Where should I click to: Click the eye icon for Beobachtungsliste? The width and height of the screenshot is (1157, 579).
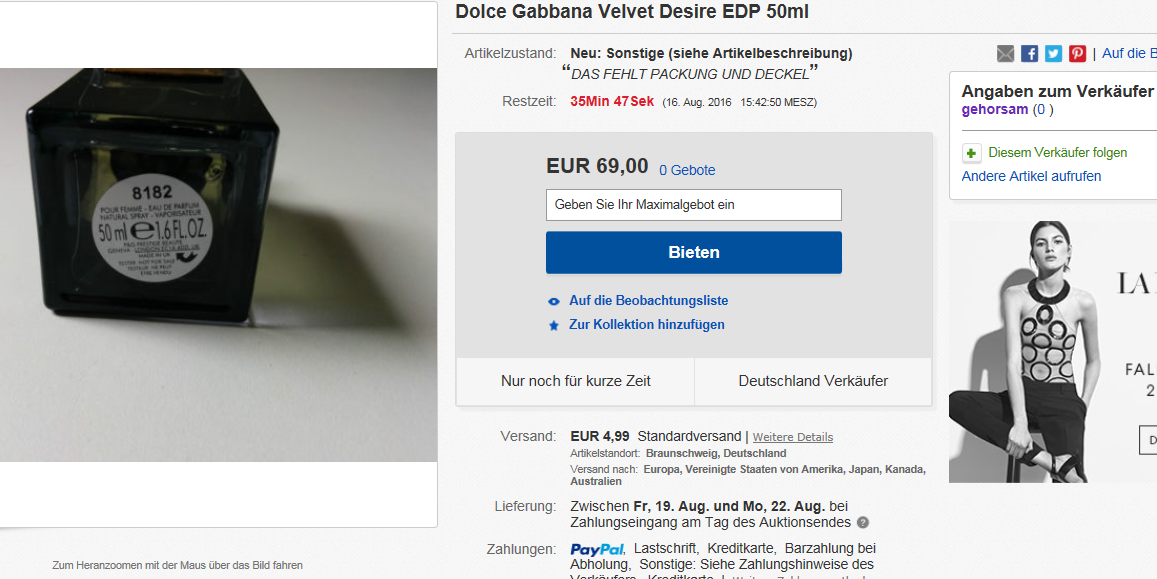point(554,302)
